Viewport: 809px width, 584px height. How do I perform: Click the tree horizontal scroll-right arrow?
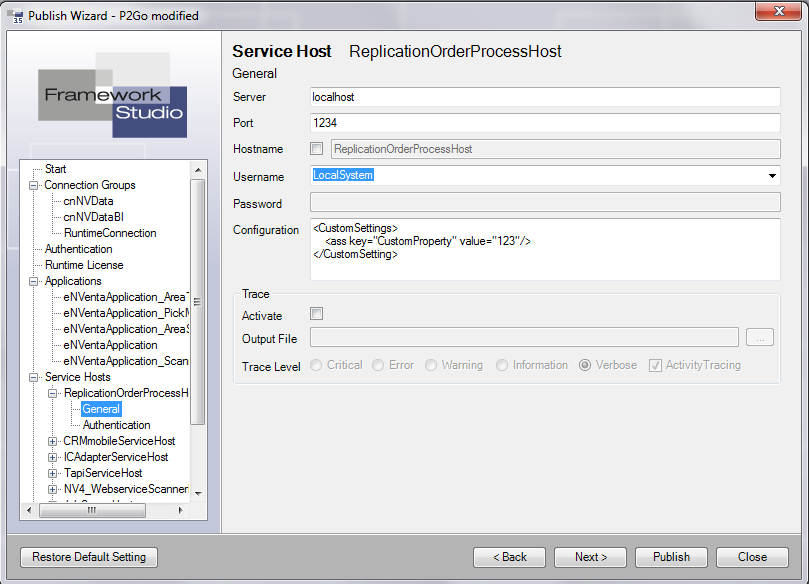pos(180,510)
